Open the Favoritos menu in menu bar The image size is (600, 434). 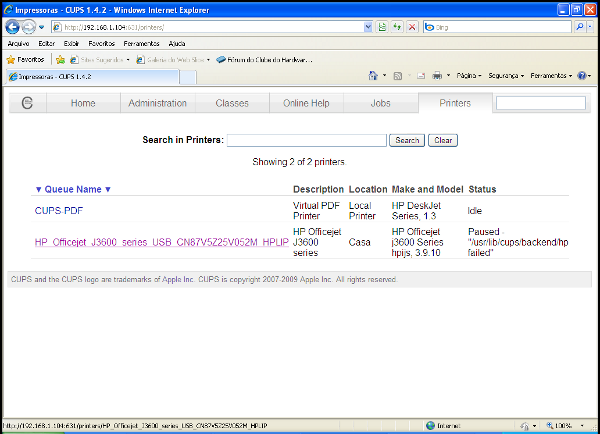101,44
